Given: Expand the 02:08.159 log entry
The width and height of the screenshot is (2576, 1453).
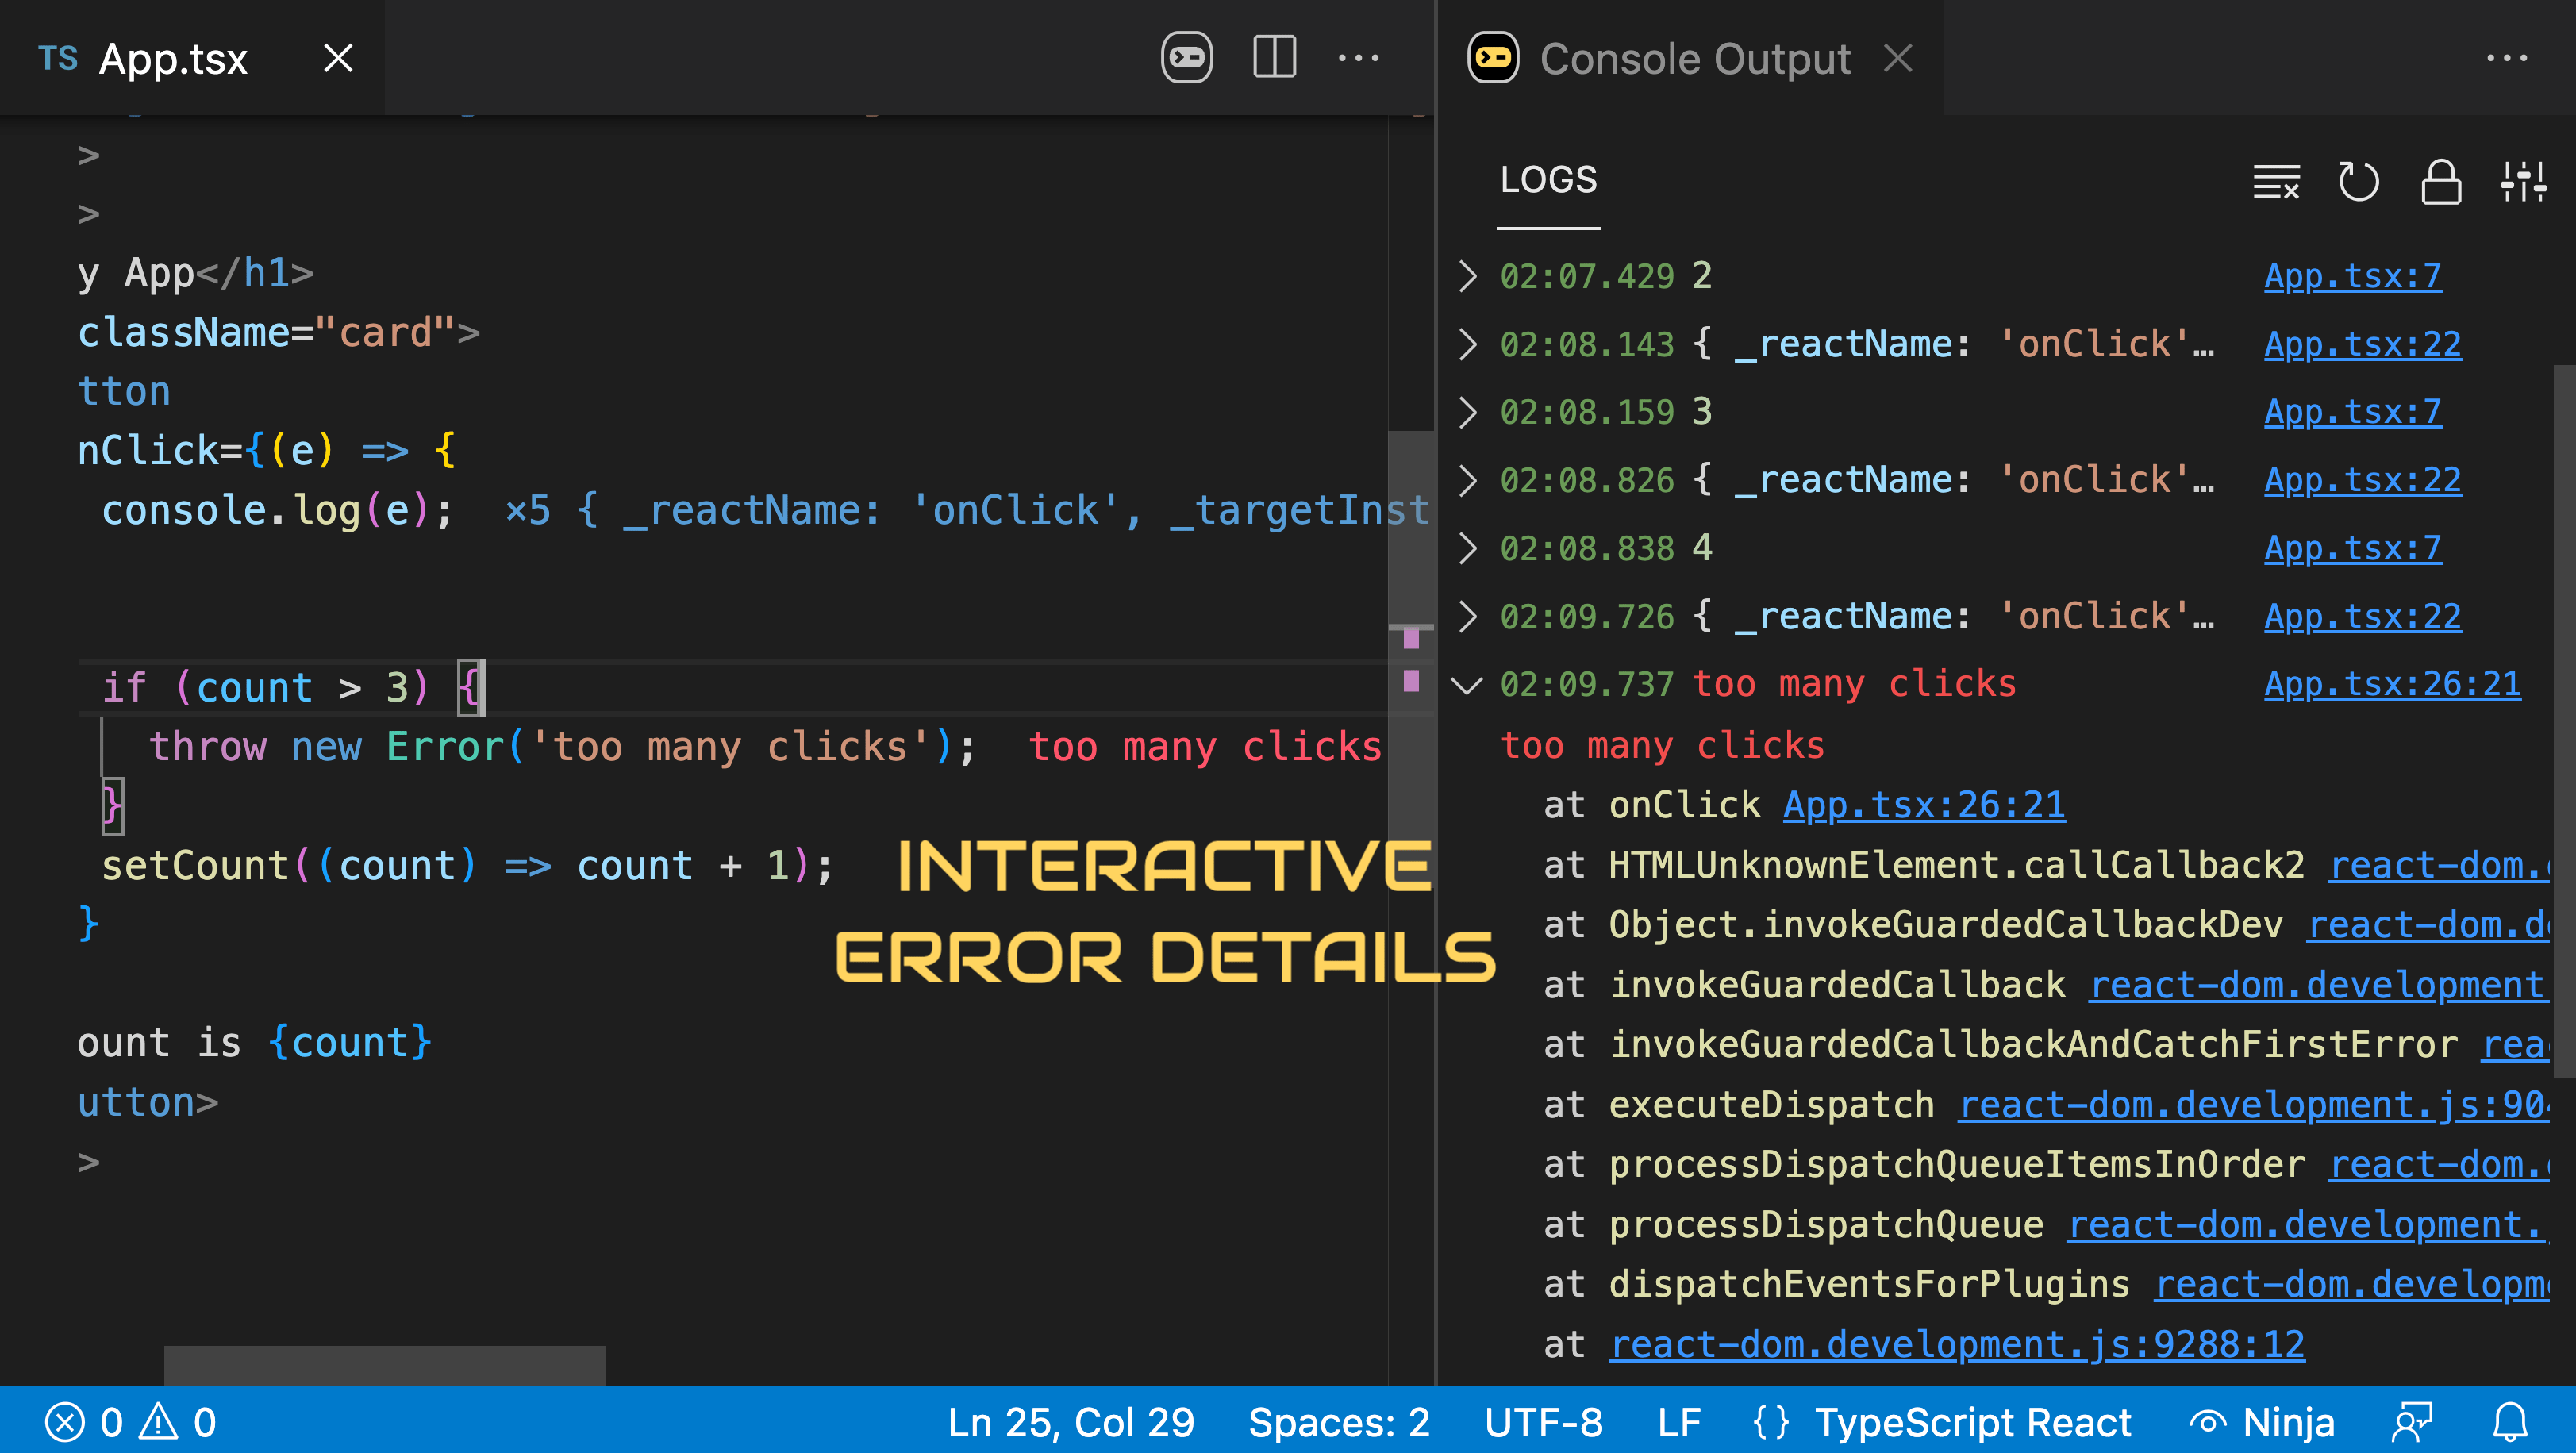Looking at the screenshot, I should click(x=1467, y=411).
